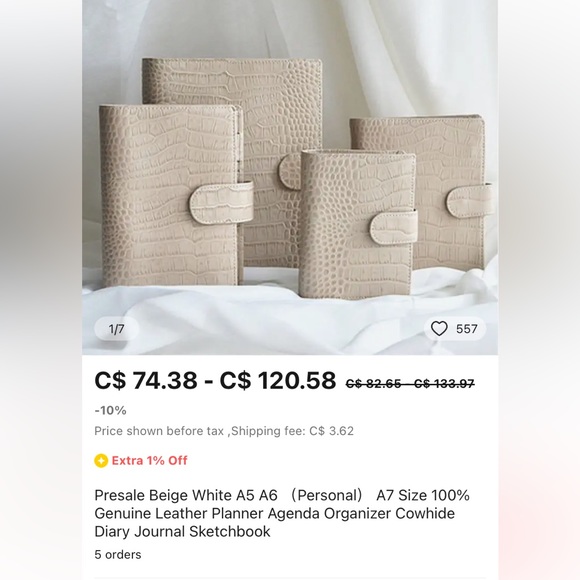The width and height of the screenshot is (580, 580).
Task: Click the yellow coin icon beside Extra 1% Off
Action: pos(101,461)
